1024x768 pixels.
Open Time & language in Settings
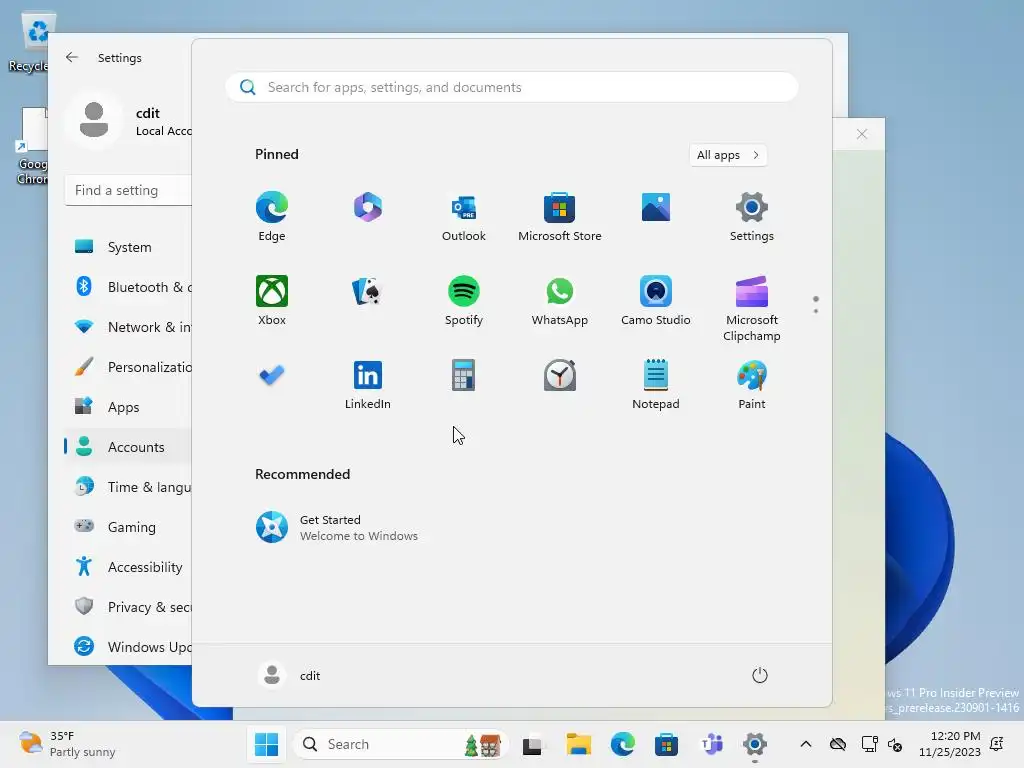point(128,487)
